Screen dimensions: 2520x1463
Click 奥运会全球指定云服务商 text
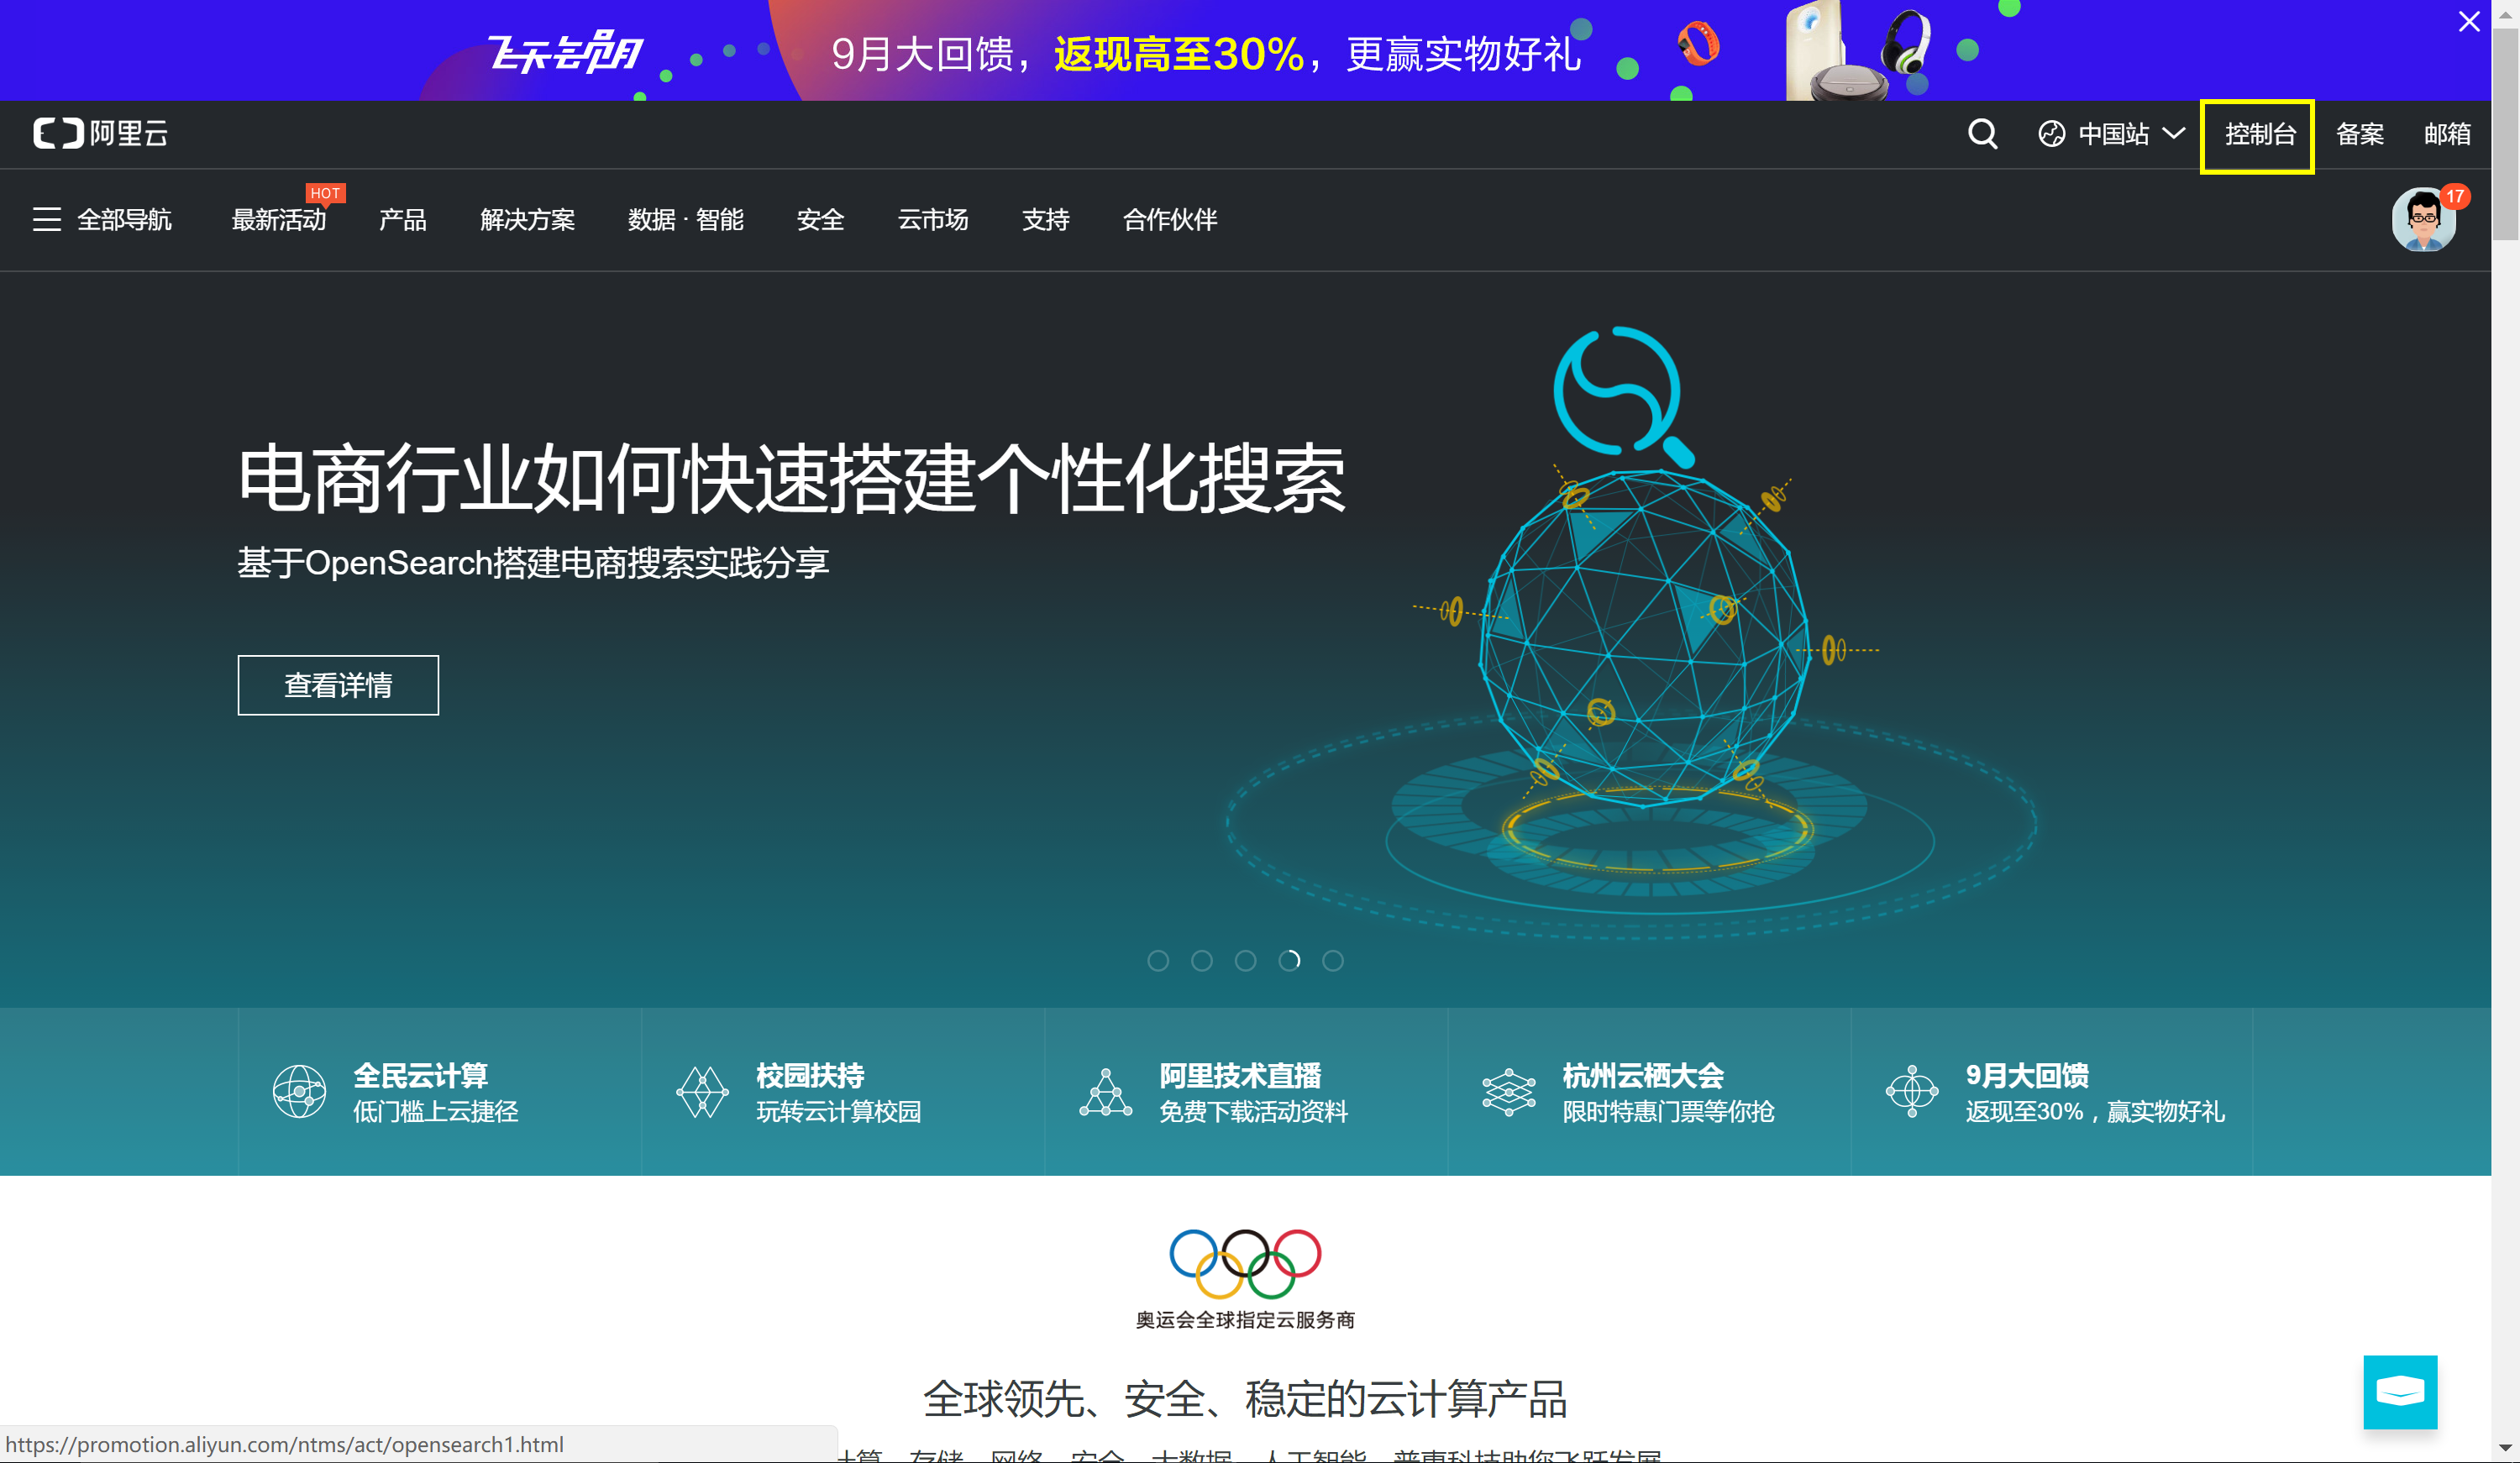[1245, 1320]
